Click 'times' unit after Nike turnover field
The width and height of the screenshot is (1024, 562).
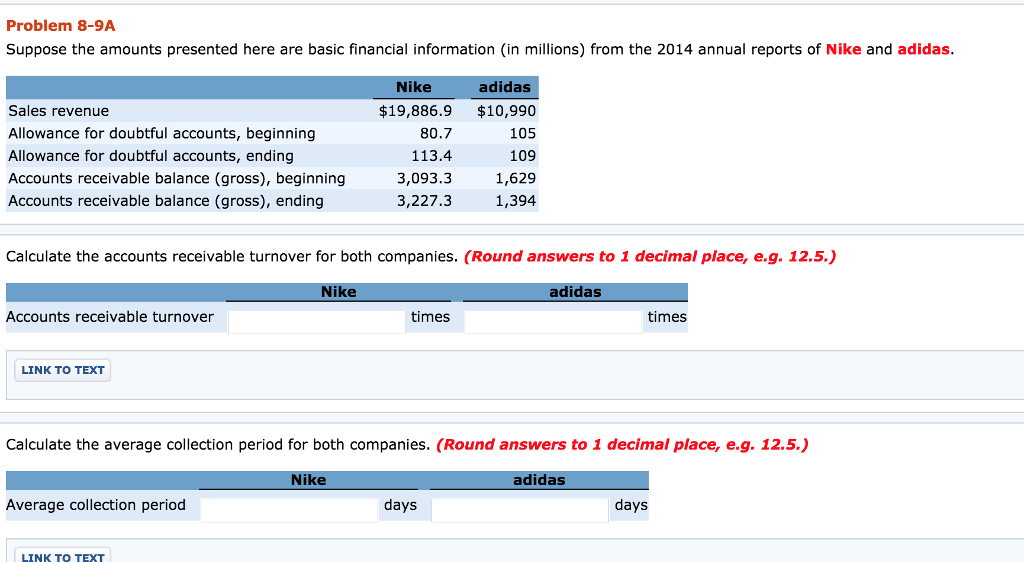(x=430, y=317)
